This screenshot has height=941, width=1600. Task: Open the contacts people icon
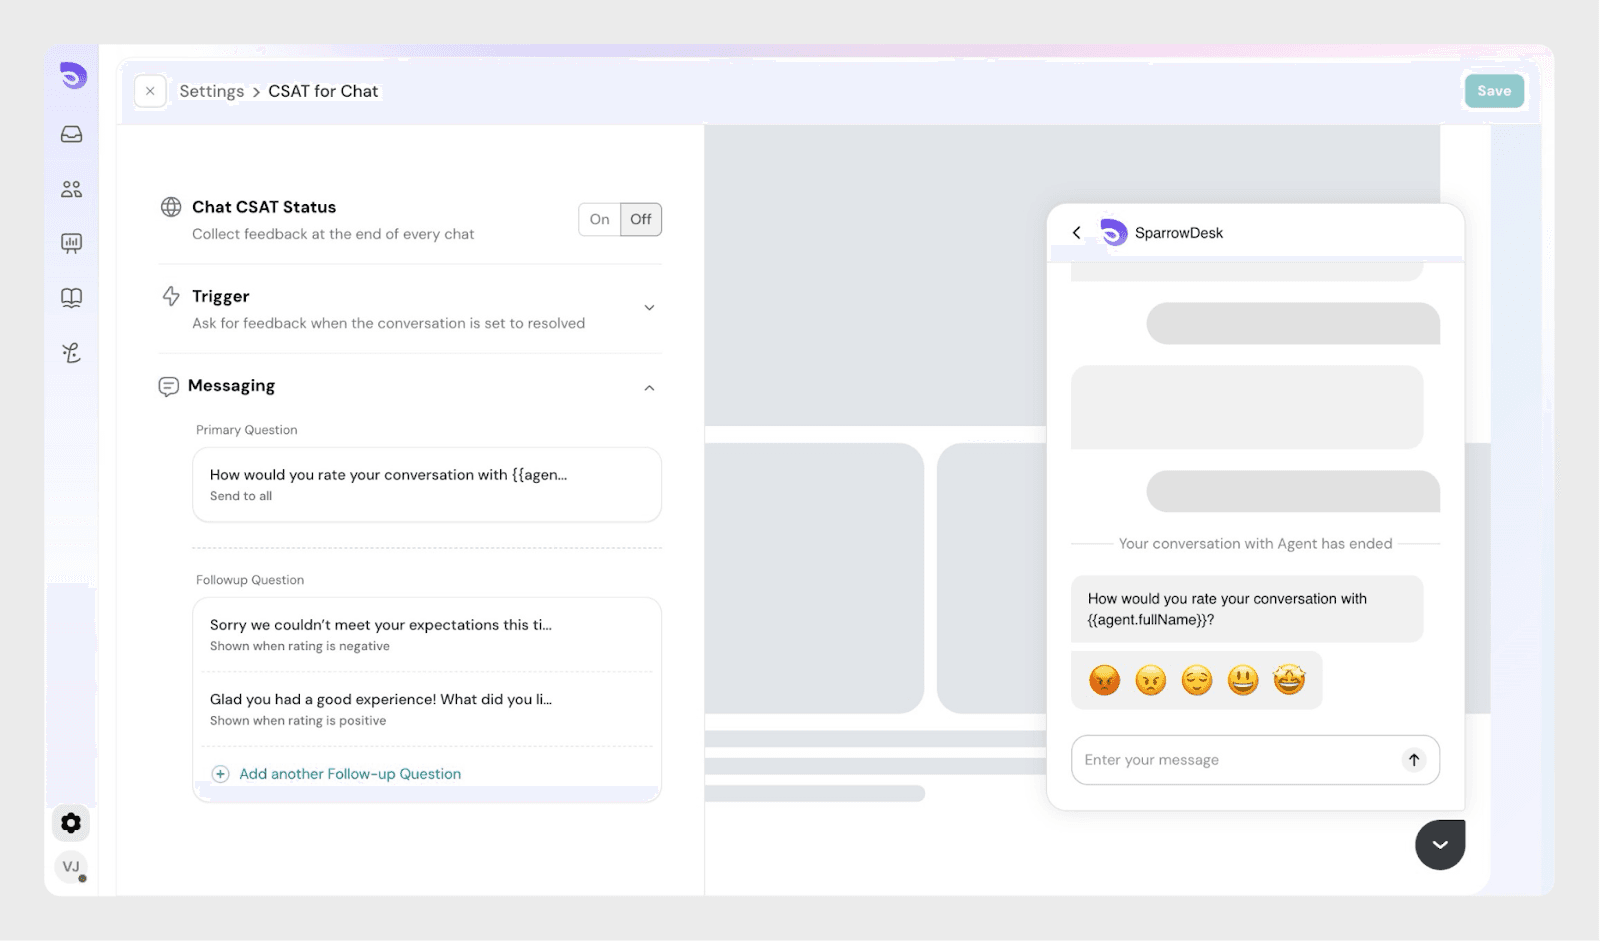[72, 189]
